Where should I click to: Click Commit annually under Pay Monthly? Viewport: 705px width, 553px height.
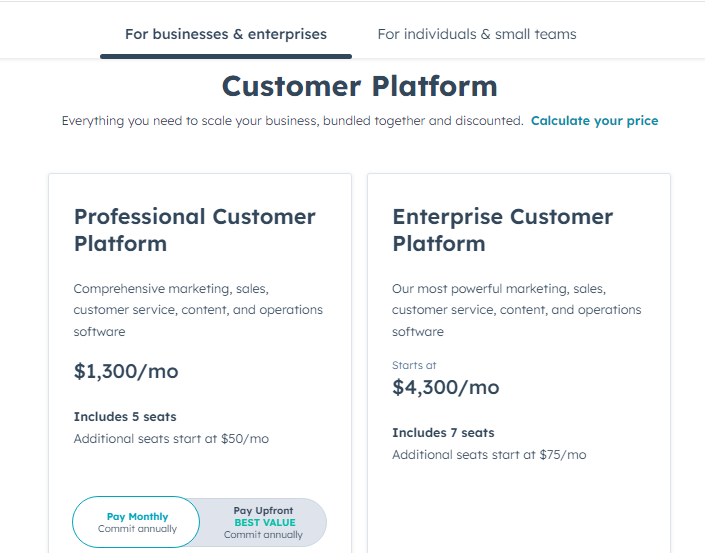[x=138, y=529]
